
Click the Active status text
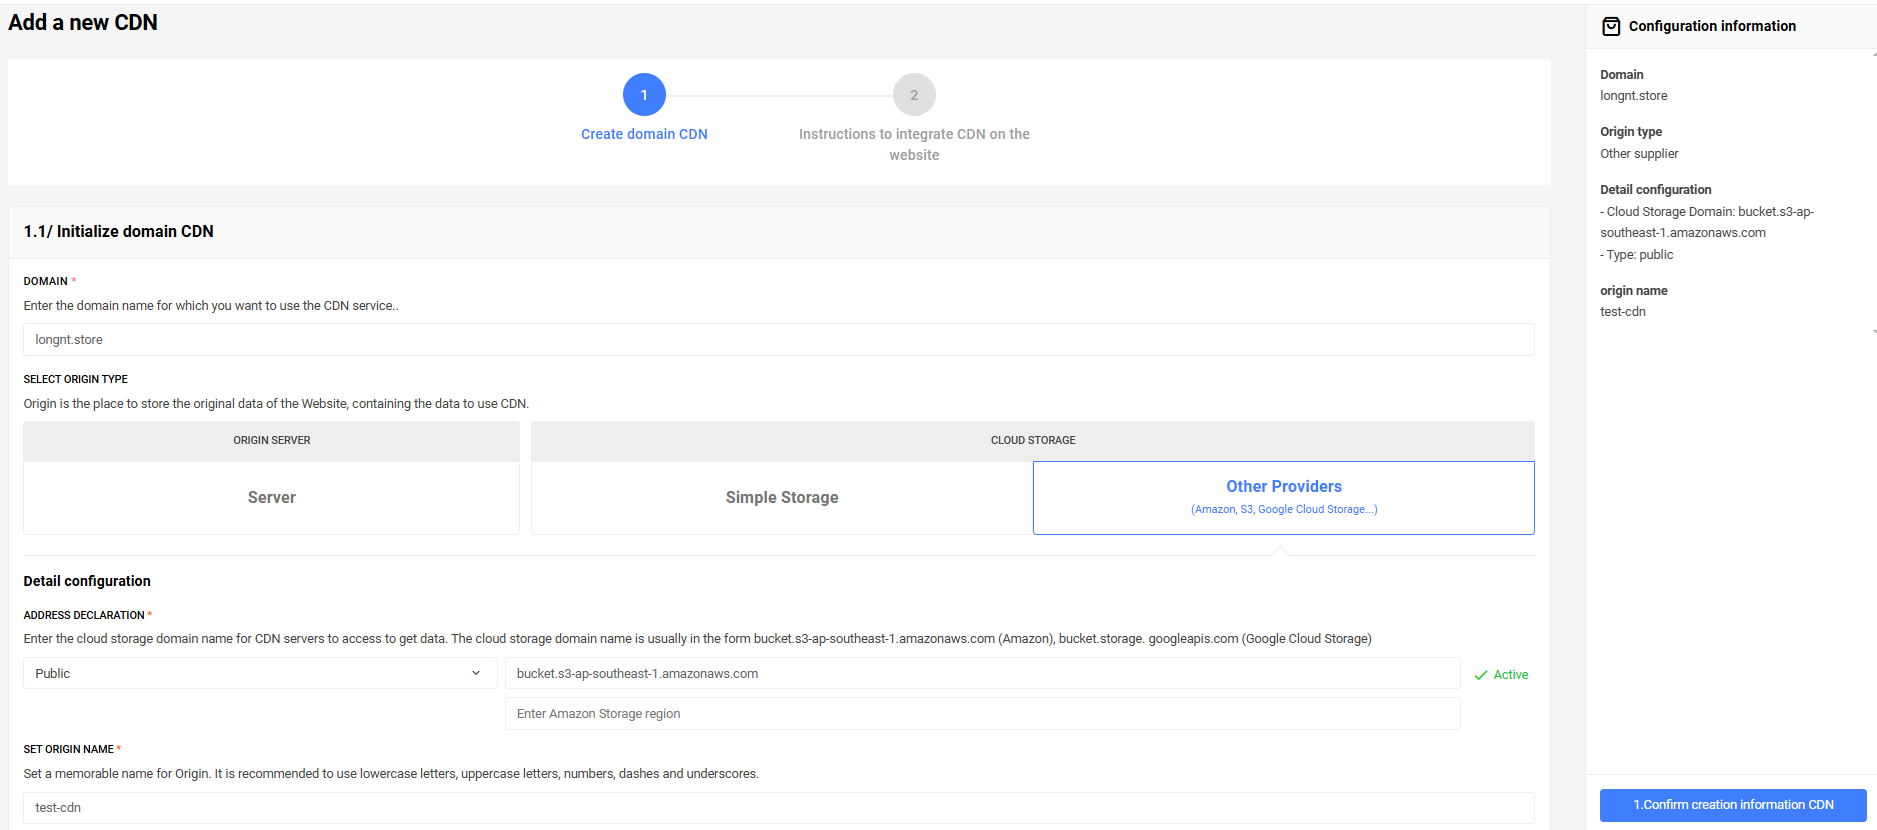[x=1511, y=675]
